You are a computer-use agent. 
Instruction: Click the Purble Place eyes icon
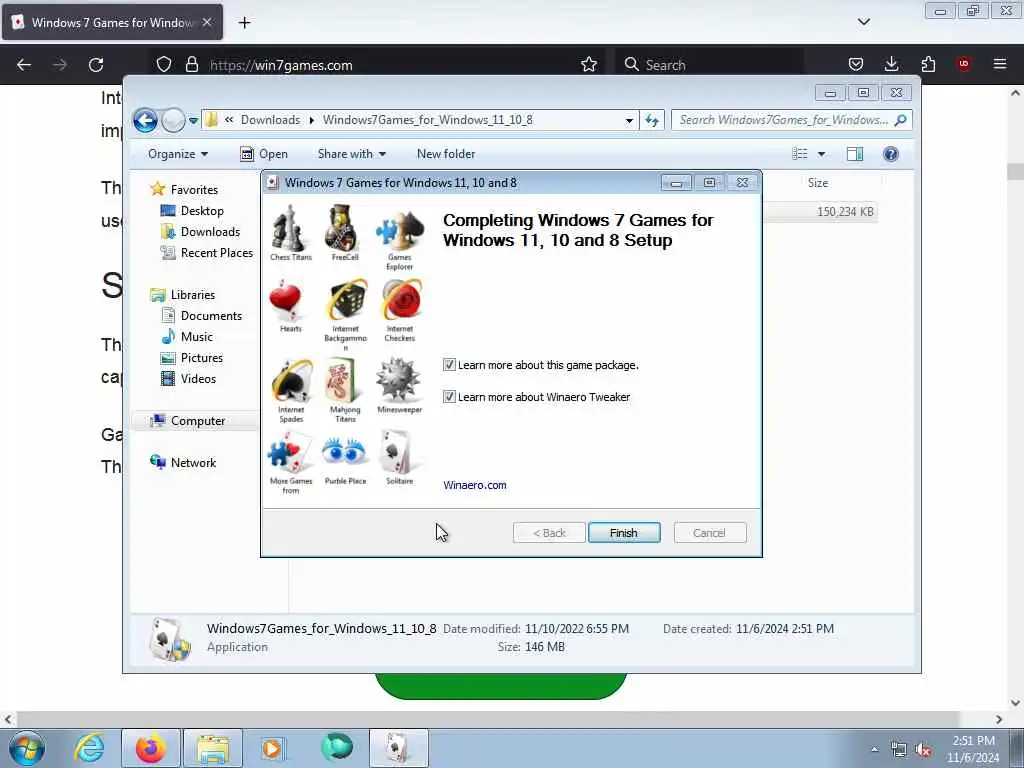pos(344,452)
